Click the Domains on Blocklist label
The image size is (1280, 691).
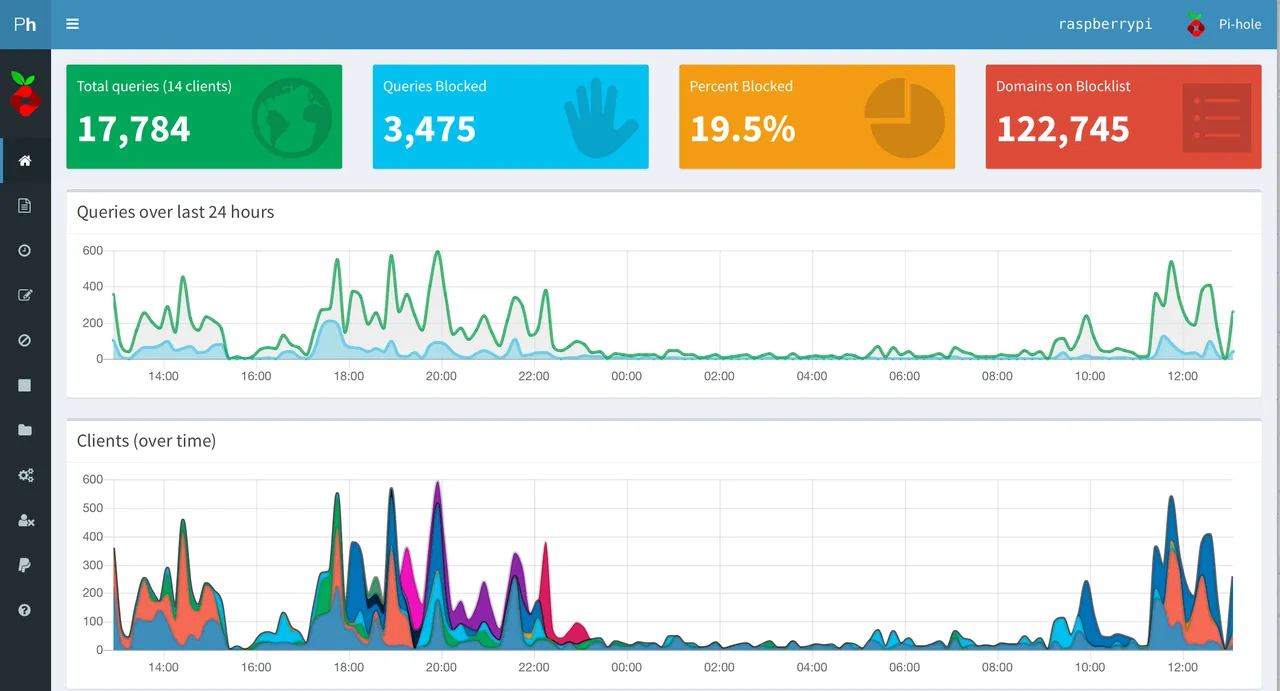1063,86
